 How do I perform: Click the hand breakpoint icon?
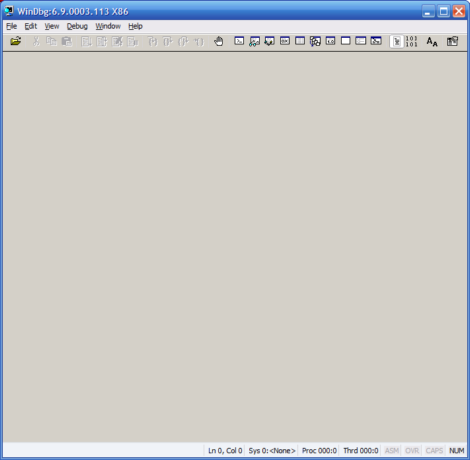tap(219, 41)
